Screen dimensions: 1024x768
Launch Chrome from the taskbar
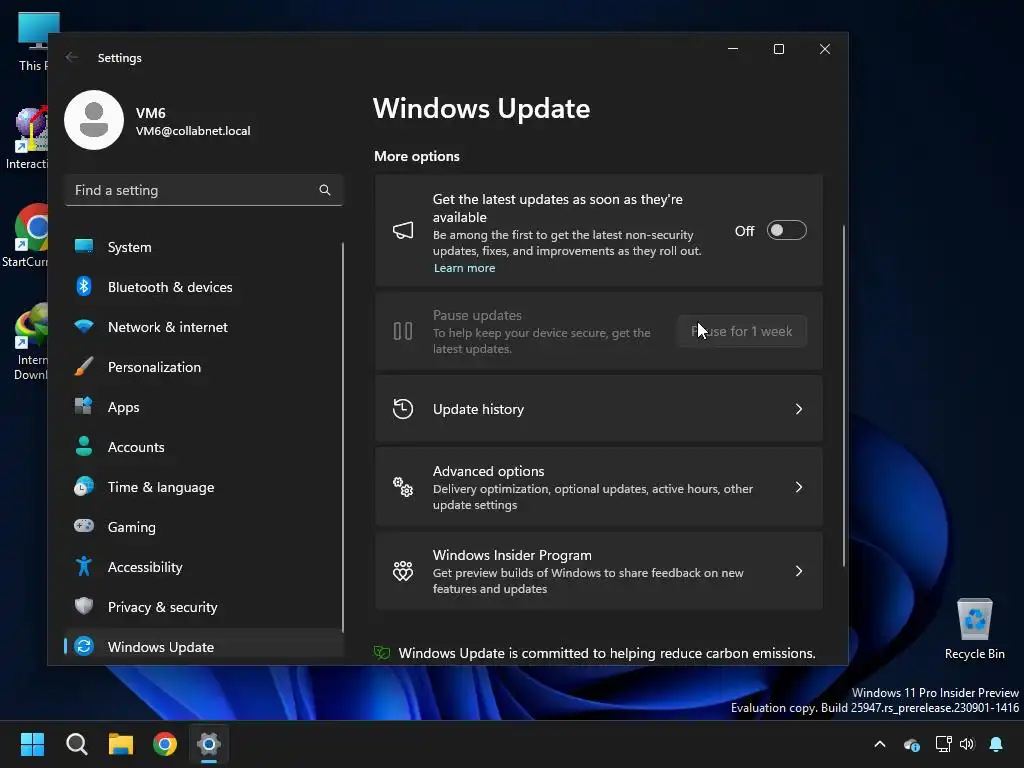165,744
